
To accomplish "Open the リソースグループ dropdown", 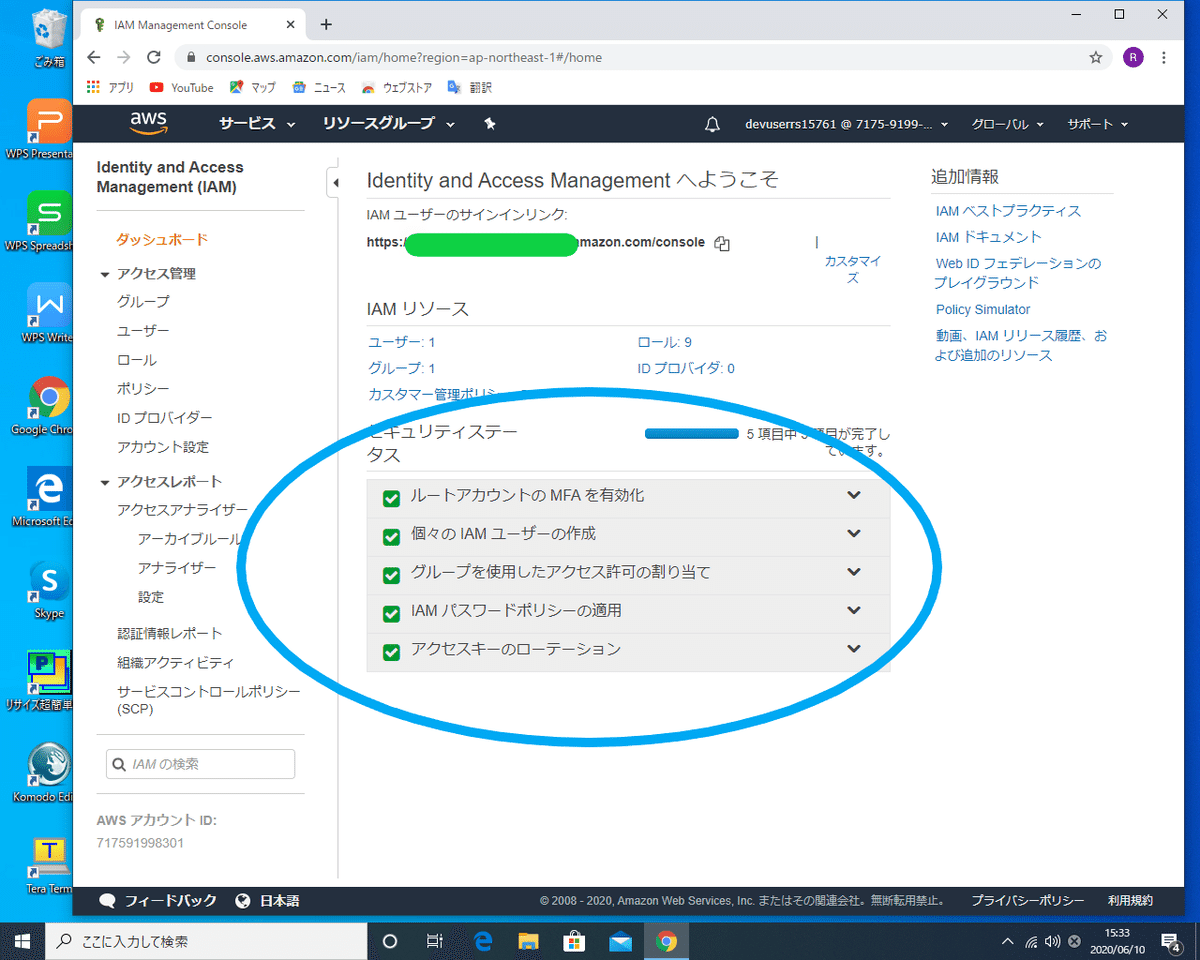I will coord(389,124).
